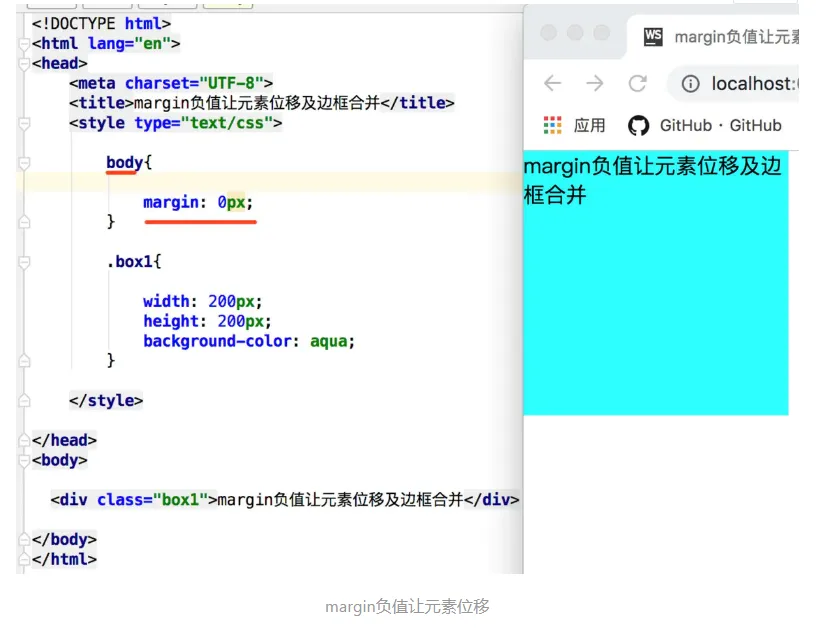
Task: Click the <!DOCTYPE html> line
Action: point(101,24)
